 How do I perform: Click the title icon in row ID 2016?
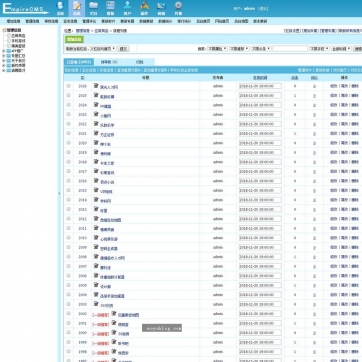pos(96,181)
